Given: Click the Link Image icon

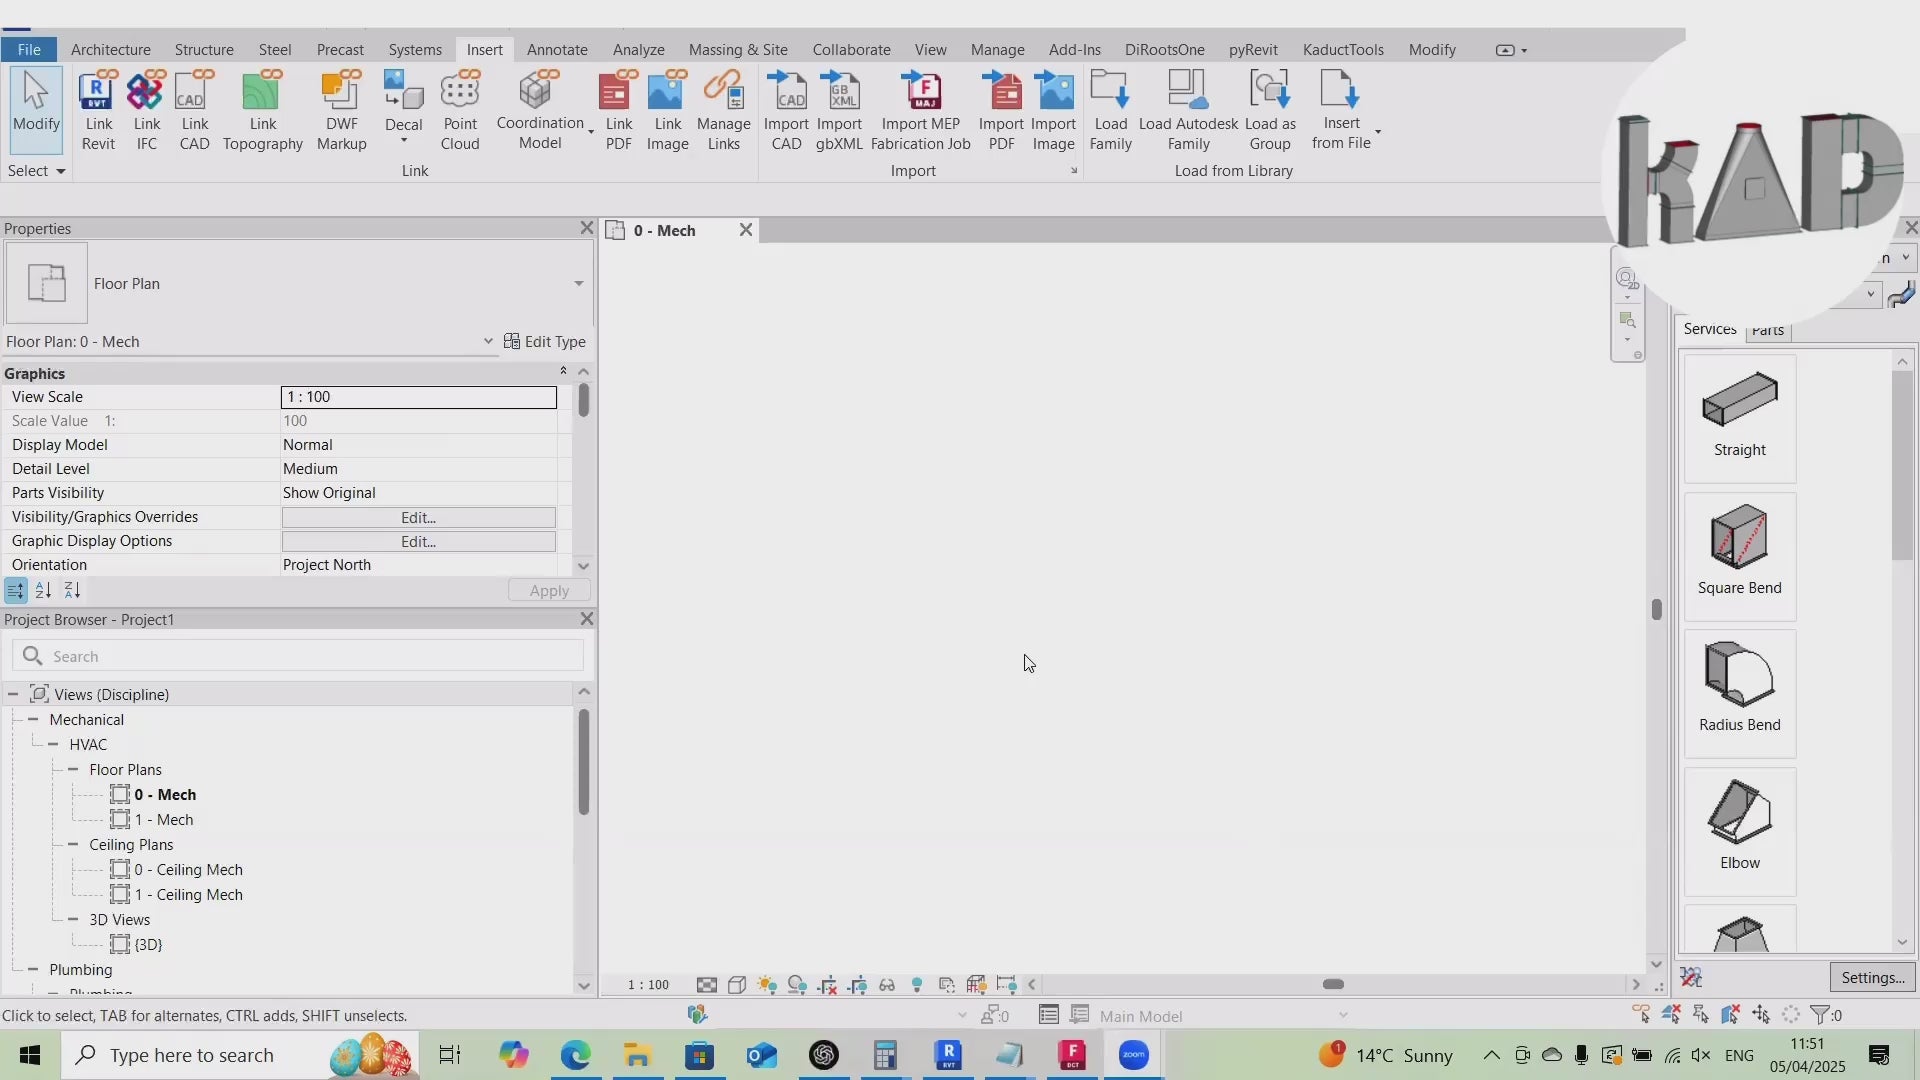Looking at the screenshot, I should click(x=667, y=110).
